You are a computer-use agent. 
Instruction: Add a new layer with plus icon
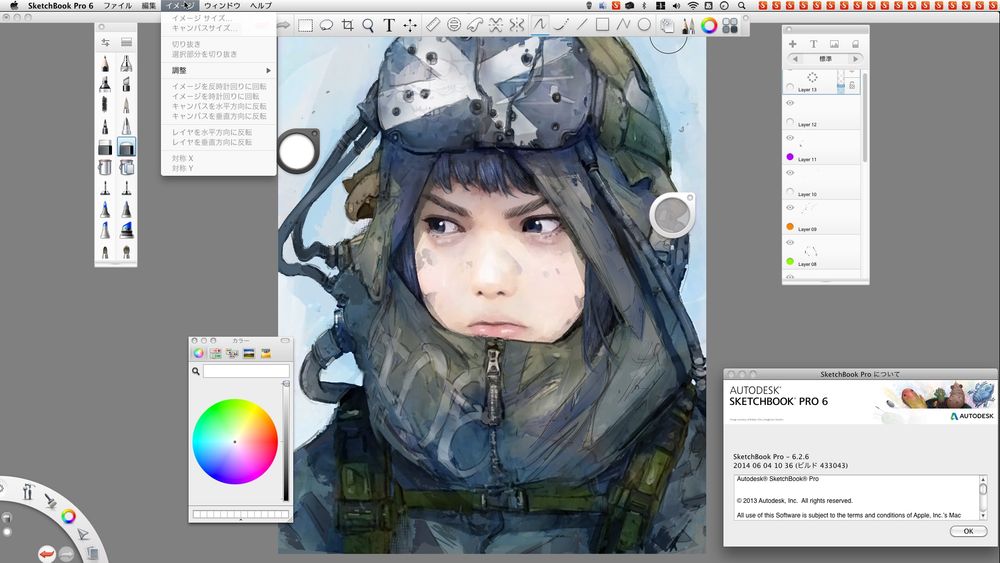pyautogui.click(x=793, y=44)
